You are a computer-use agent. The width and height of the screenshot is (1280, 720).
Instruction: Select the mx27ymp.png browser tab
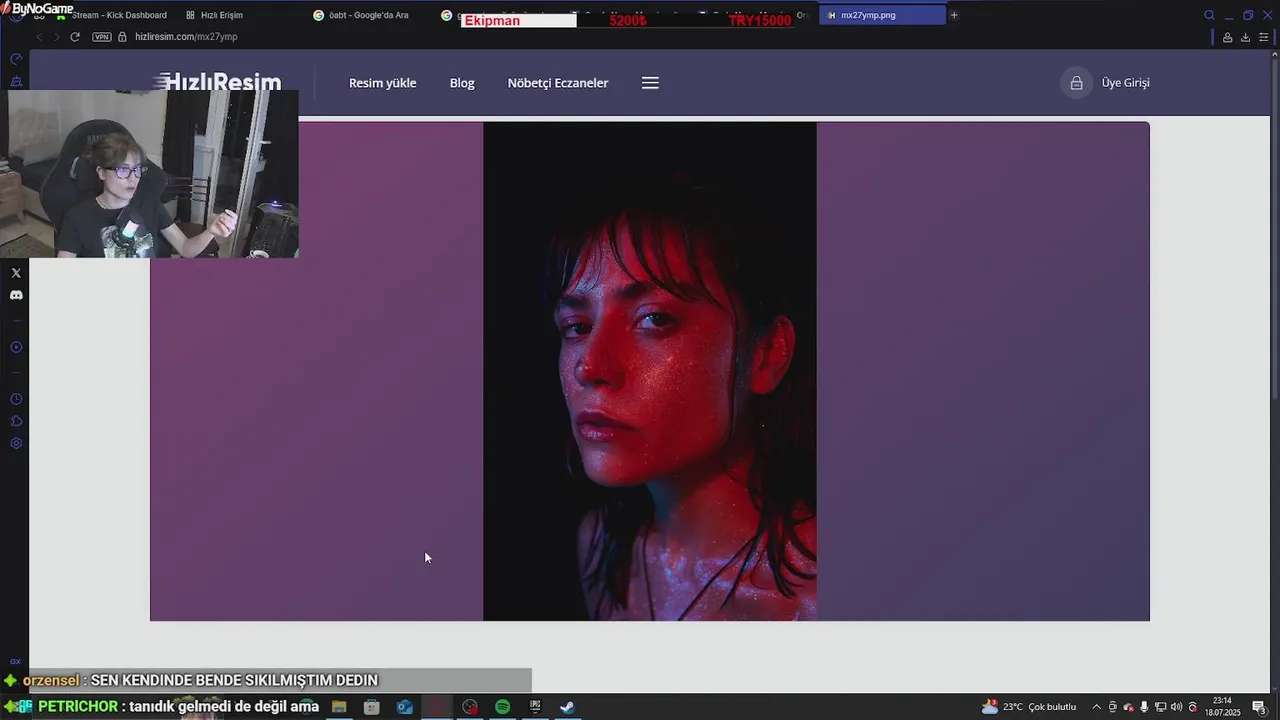point(881,15)
